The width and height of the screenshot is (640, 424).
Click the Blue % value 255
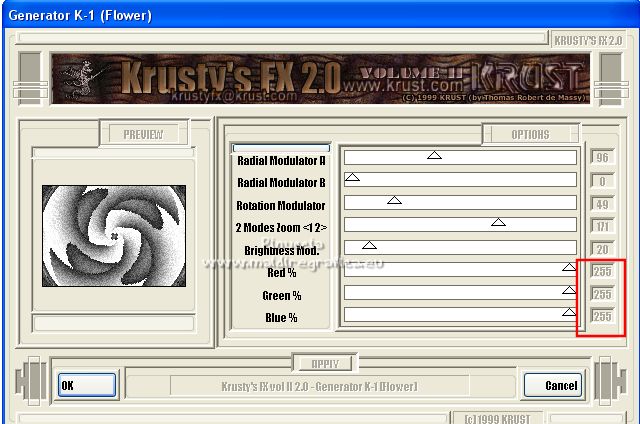click(602, 316)
